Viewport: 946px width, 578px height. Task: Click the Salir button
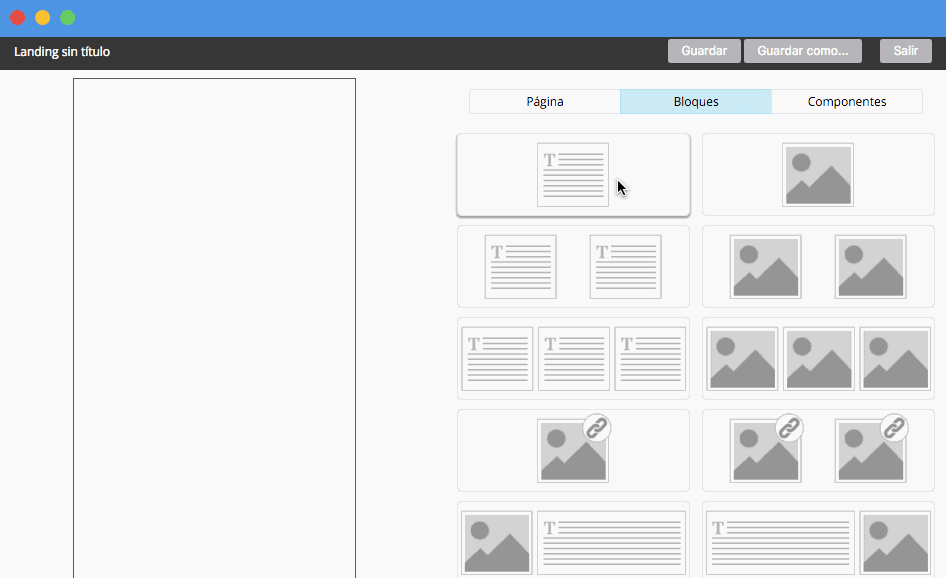(905, 50)
